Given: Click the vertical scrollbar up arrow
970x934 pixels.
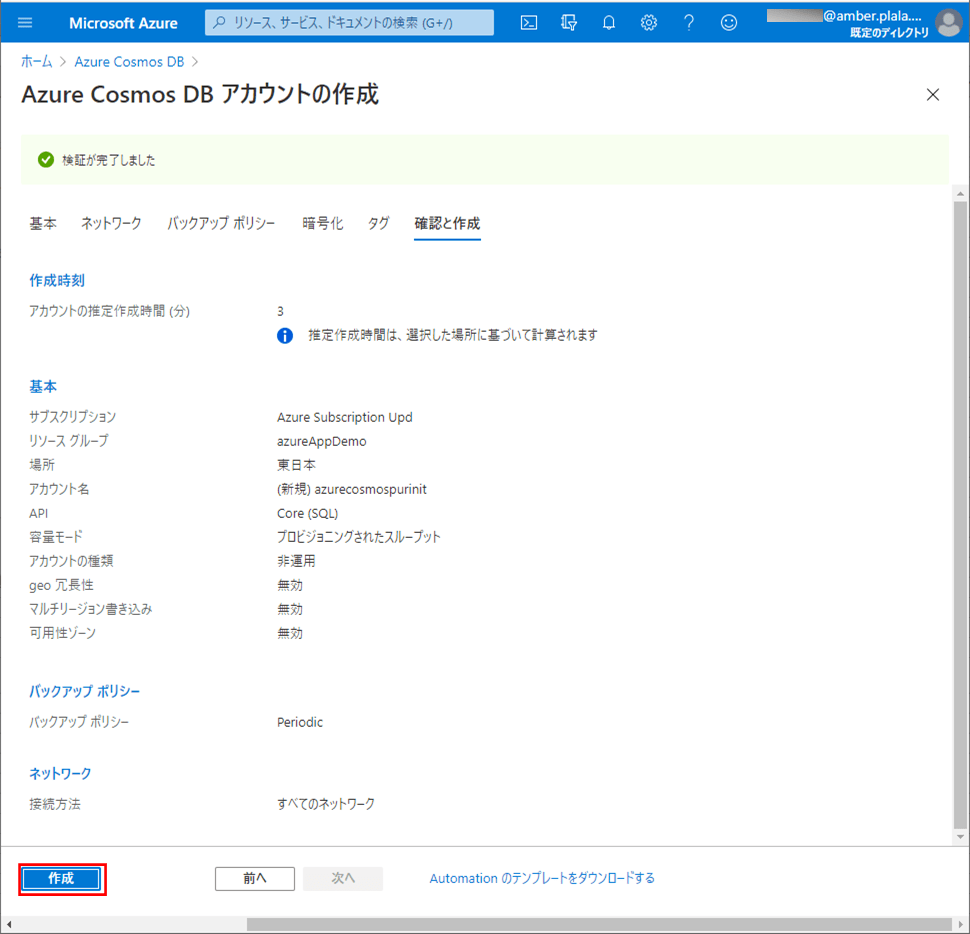Looking at the screenshot, I should pyautogui.click(x=959, y=194).
